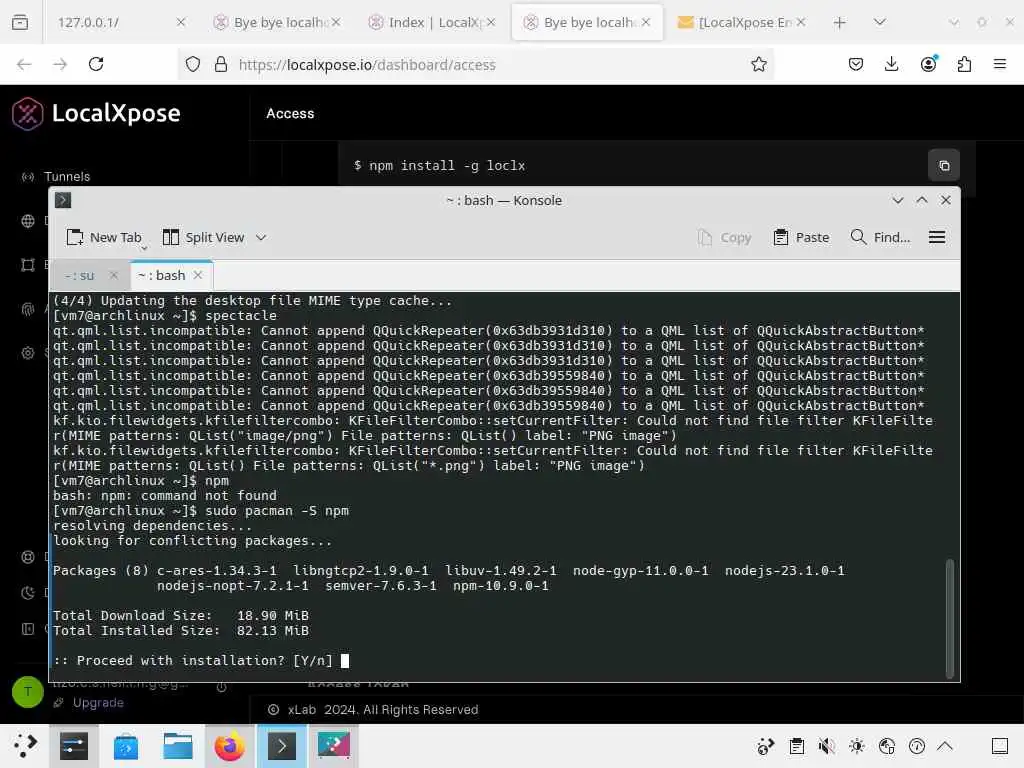
Task: Open the KDE application launcher
Action: point(24,746)
